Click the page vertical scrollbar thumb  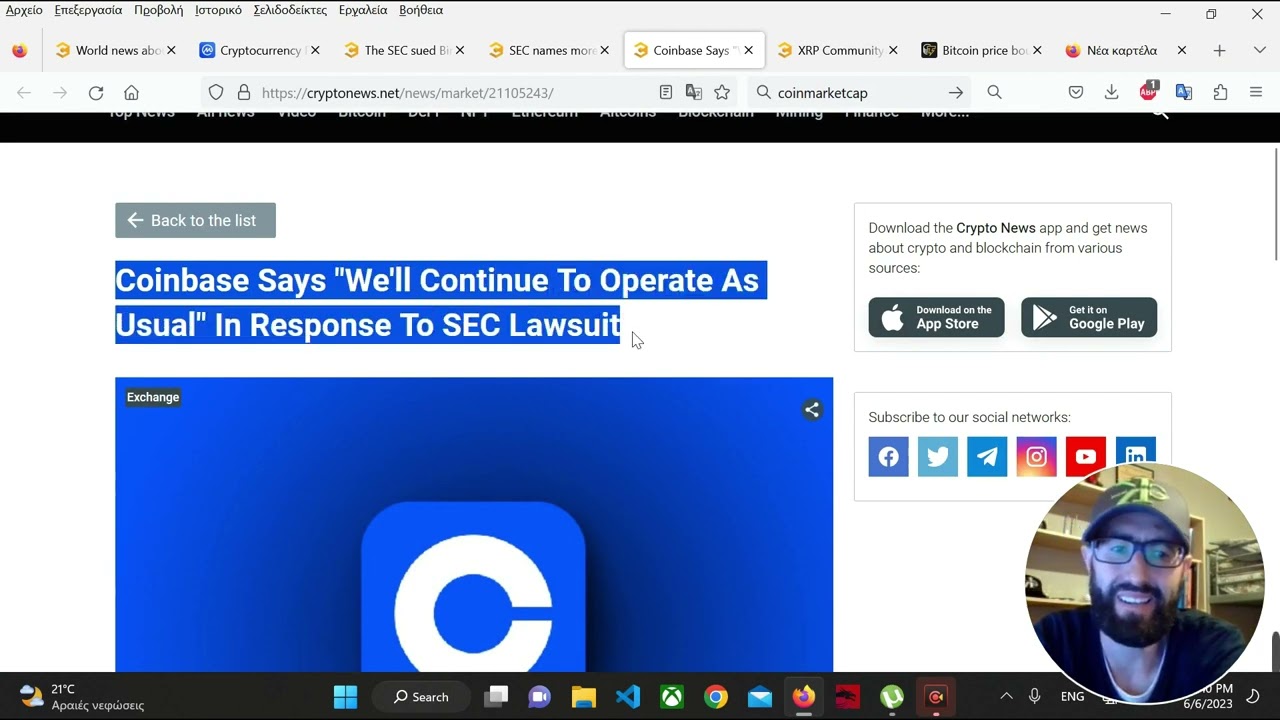[1275, 203]
